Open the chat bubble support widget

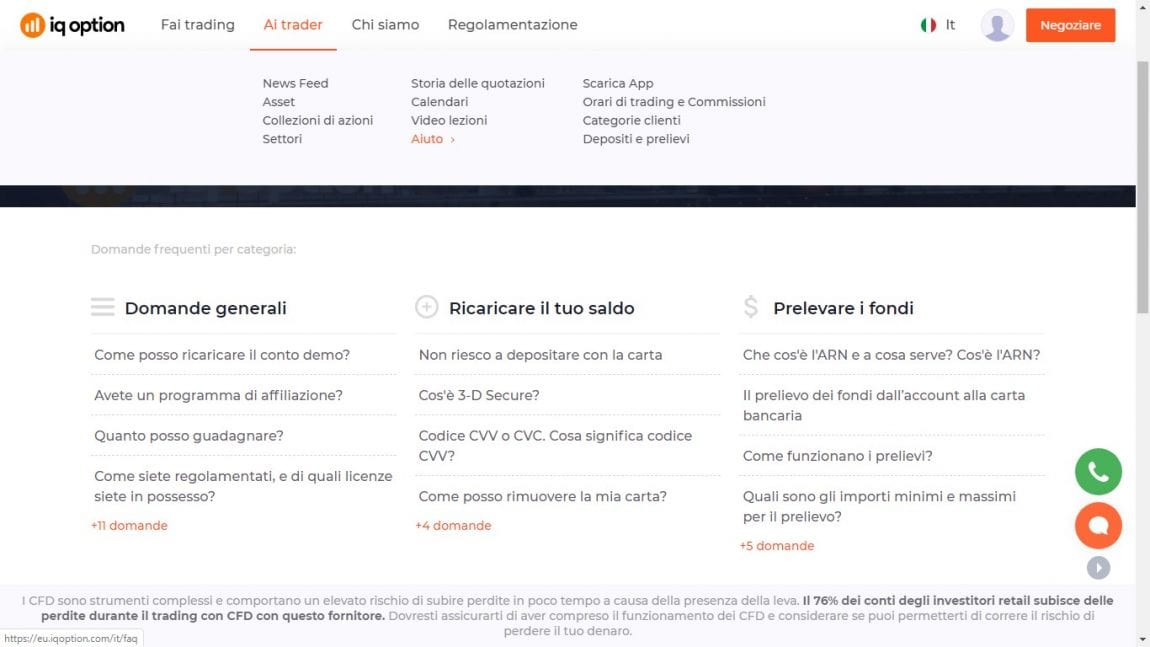click(x=1098, y=524)
